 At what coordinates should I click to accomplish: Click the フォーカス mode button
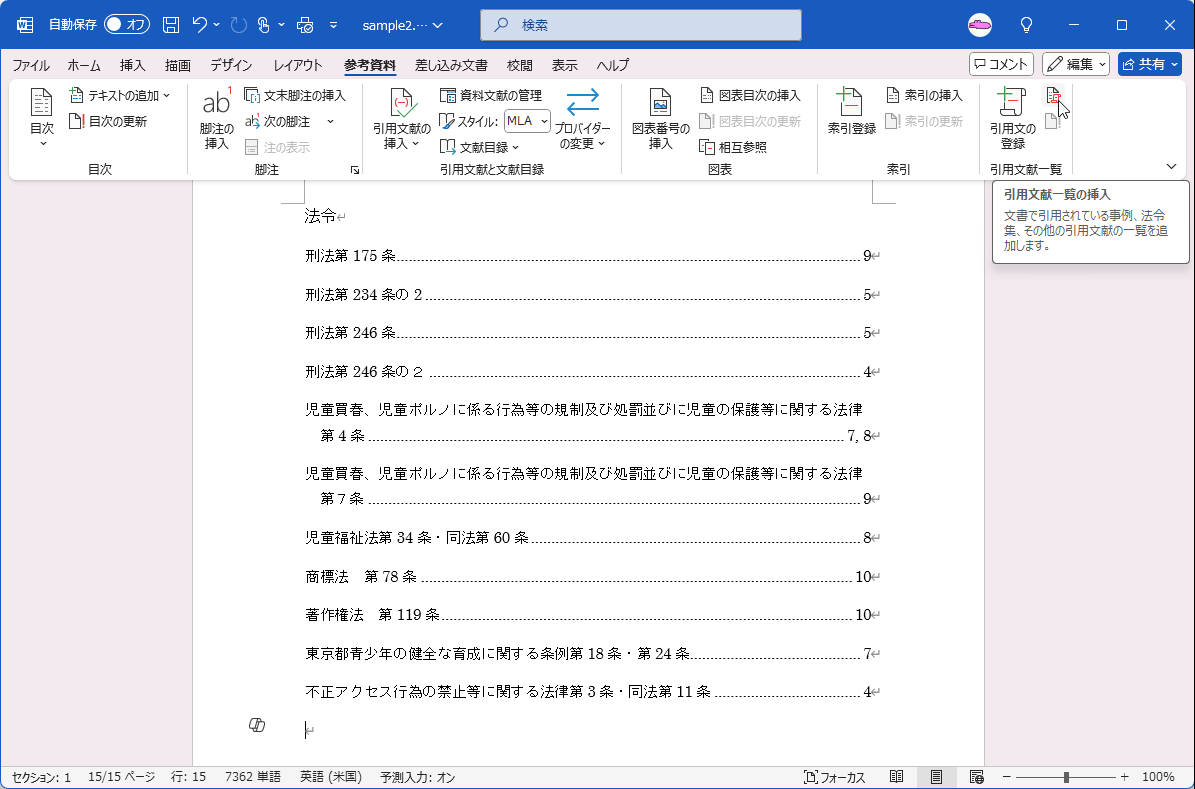[x=835, y=778]
